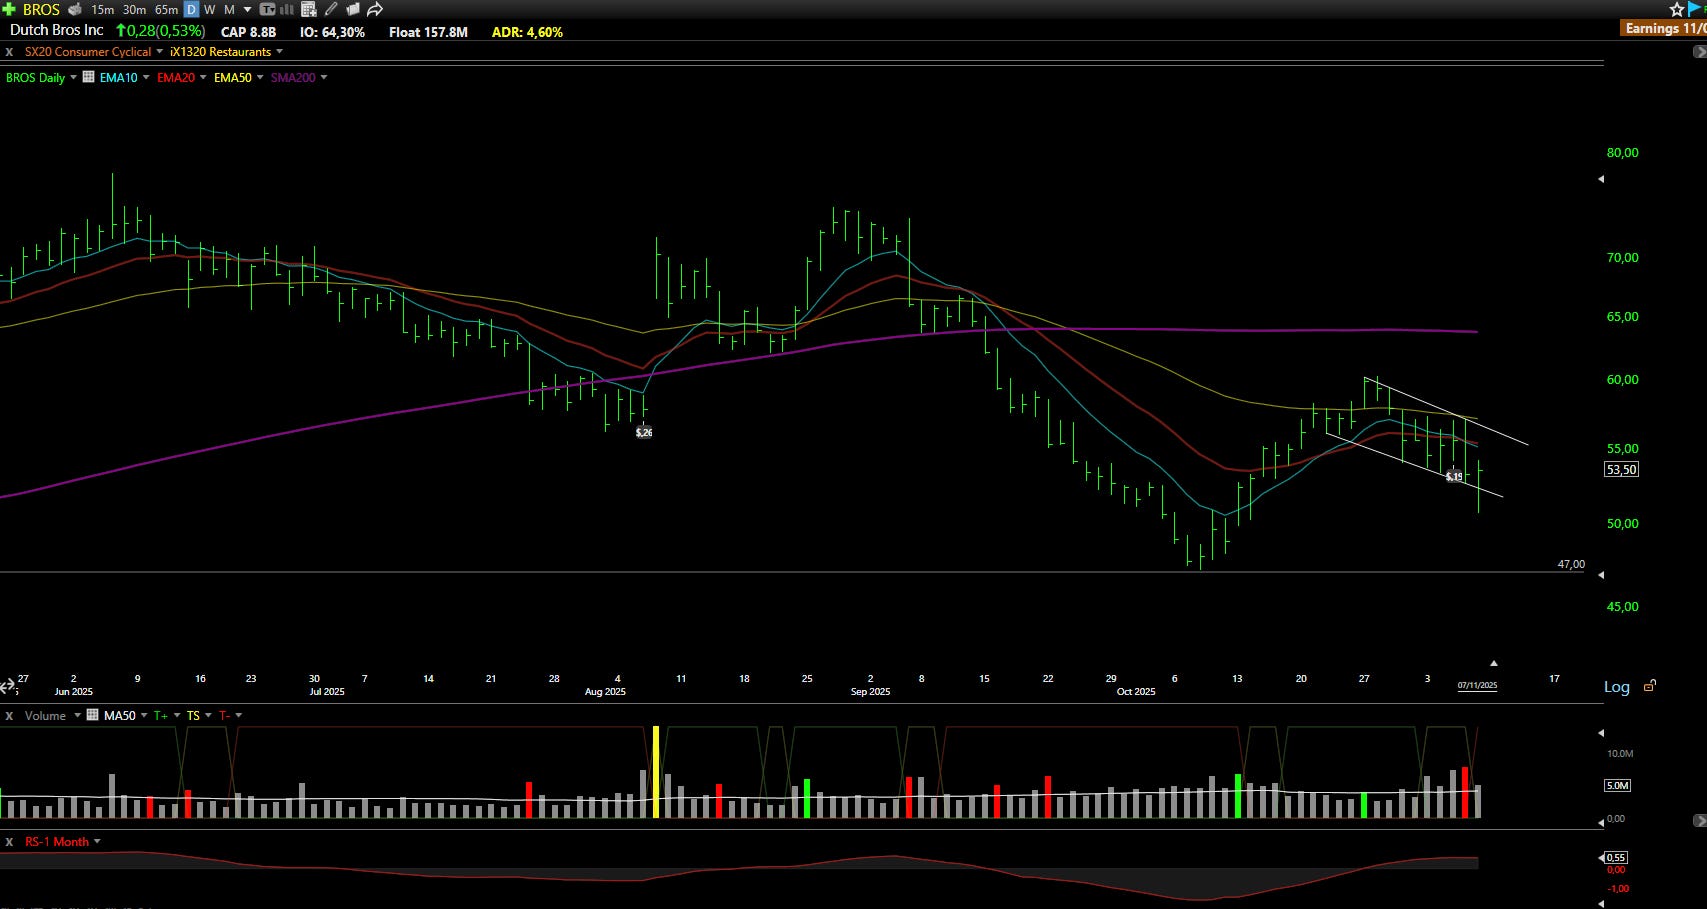This screenshot has height=909, width=1707.
Task: Click the earnings marker near the August low
Action: [644, 432]
